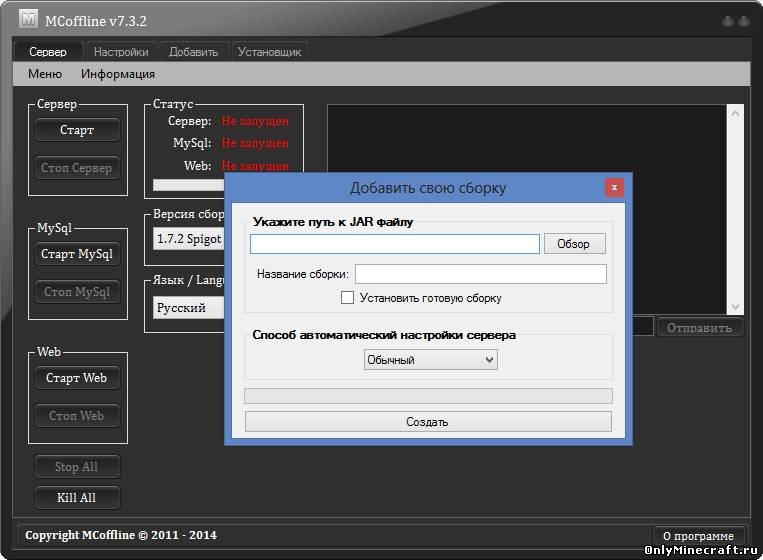Image resolution: width=763 pixels, height=560 pixels.
Task: Switch to the Установщик tab
Action: click(270, 52)
